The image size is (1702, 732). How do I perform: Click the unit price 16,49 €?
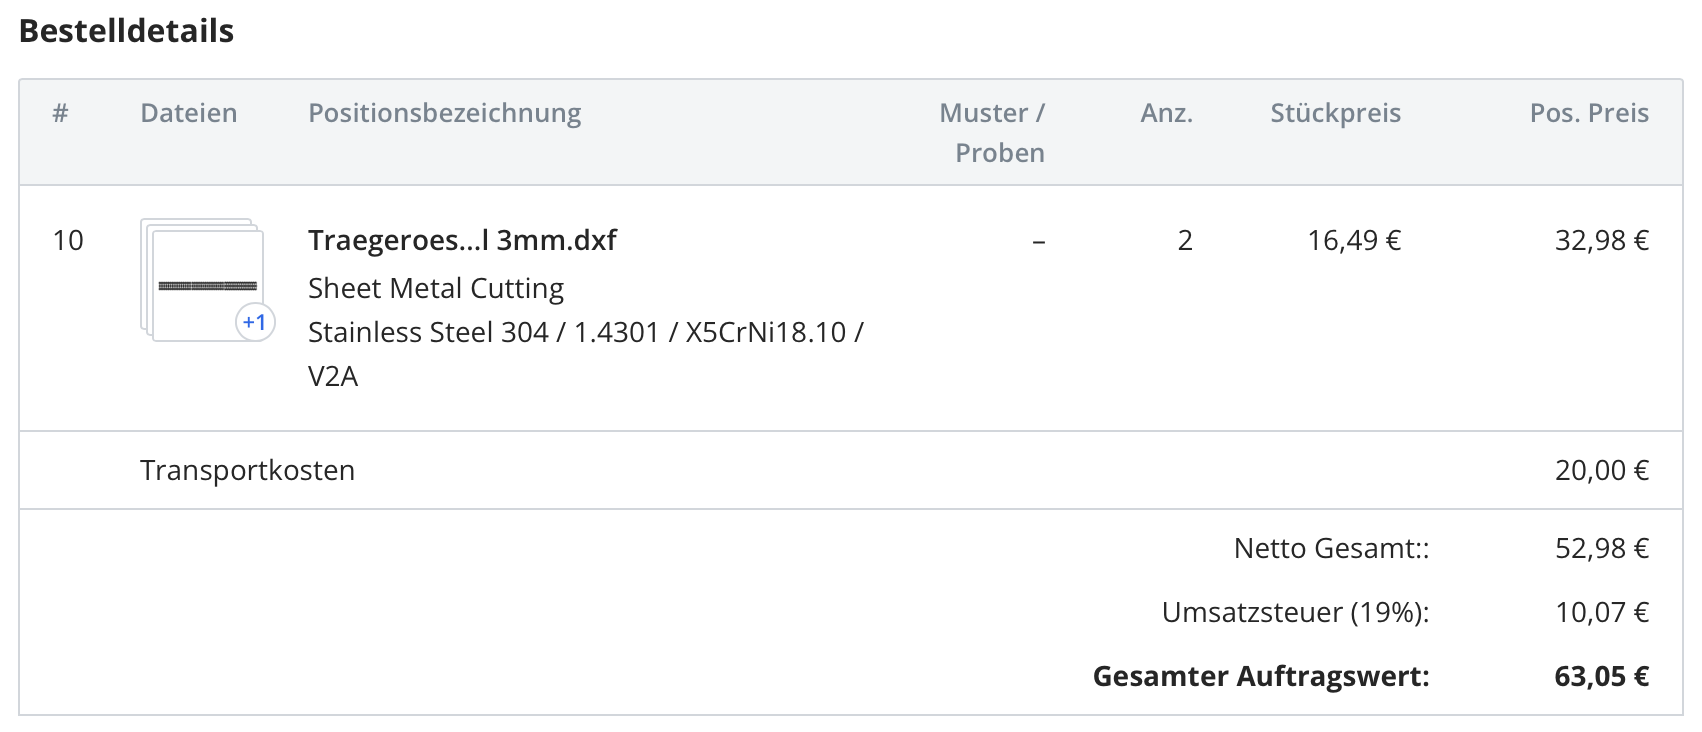(1354, 240)
